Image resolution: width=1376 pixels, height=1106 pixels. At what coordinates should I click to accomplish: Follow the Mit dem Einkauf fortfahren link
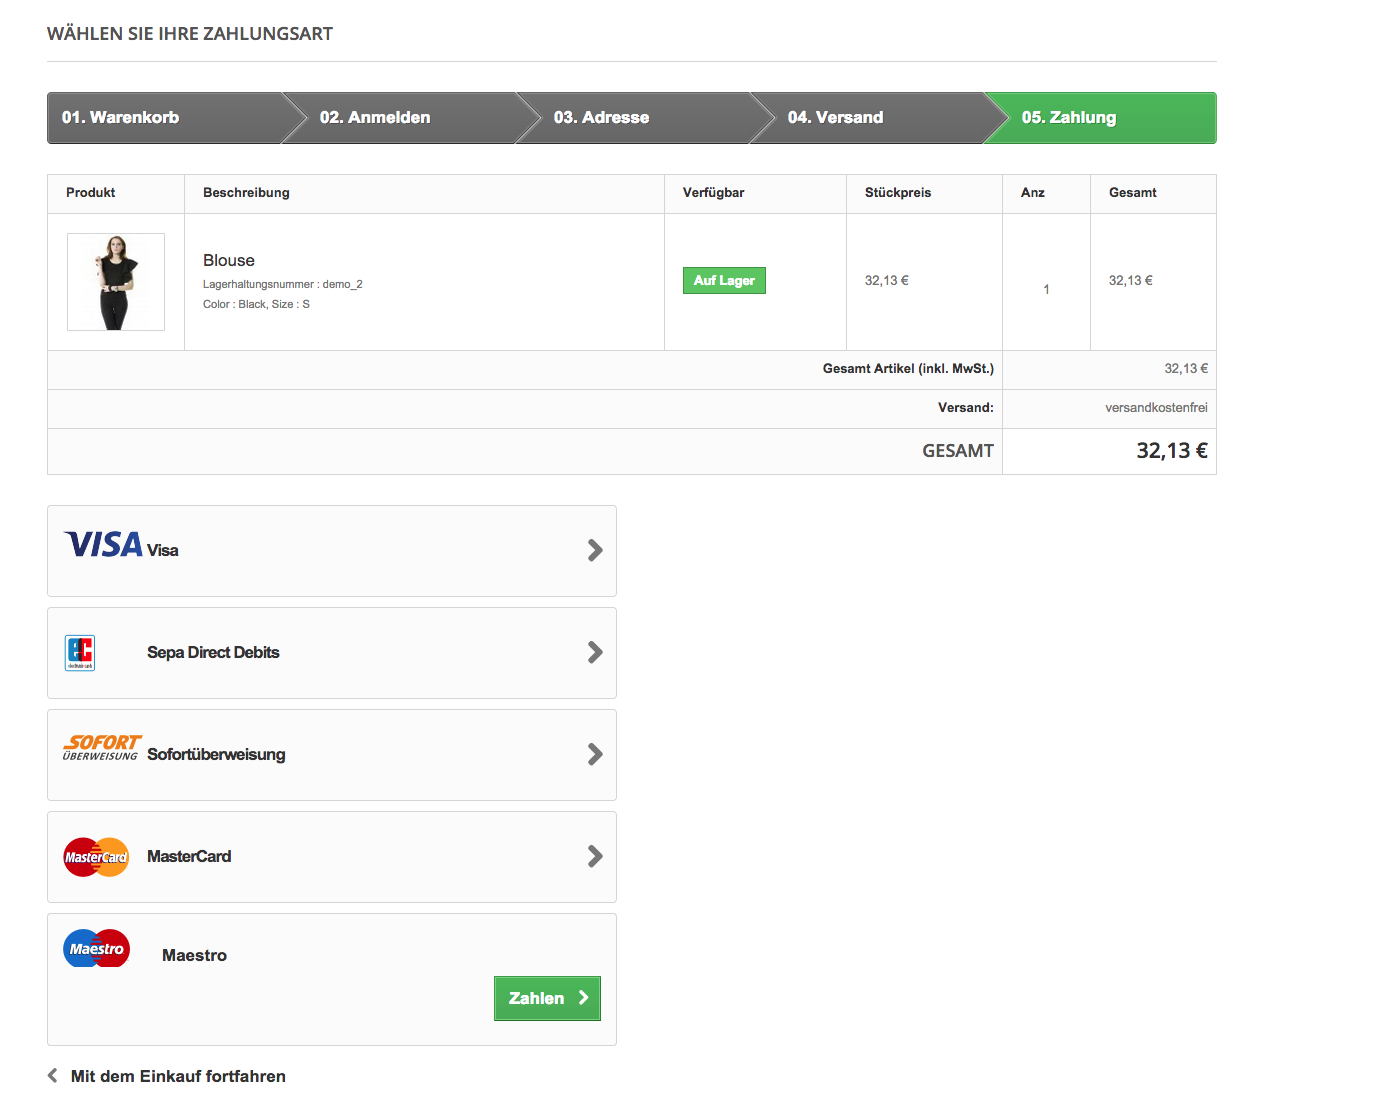(x=178, y=1076)
